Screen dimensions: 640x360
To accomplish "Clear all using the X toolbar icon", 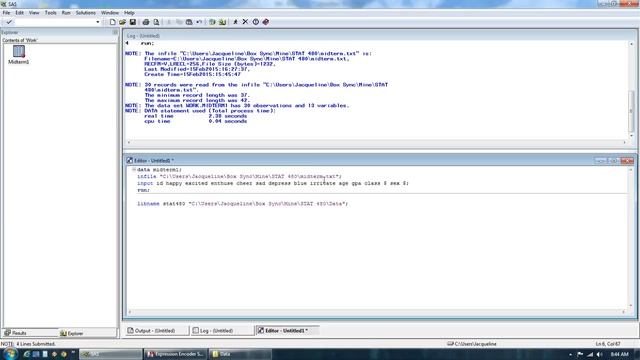I will point(245,22).
